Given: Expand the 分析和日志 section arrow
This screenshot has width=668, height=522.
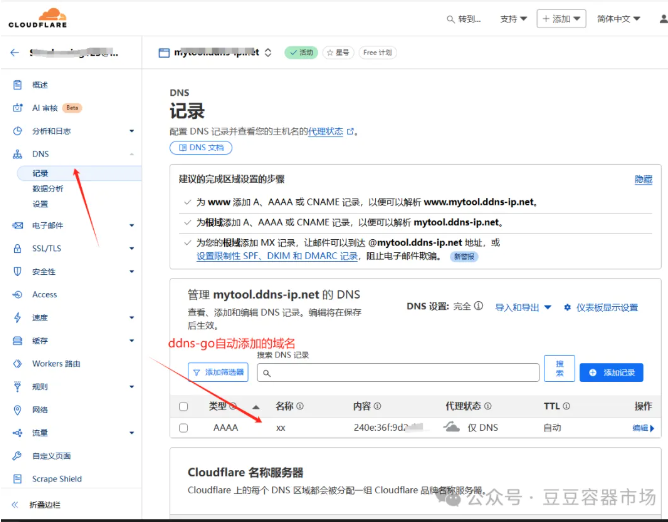Looking at the screenshot, I should pos(132,131).
